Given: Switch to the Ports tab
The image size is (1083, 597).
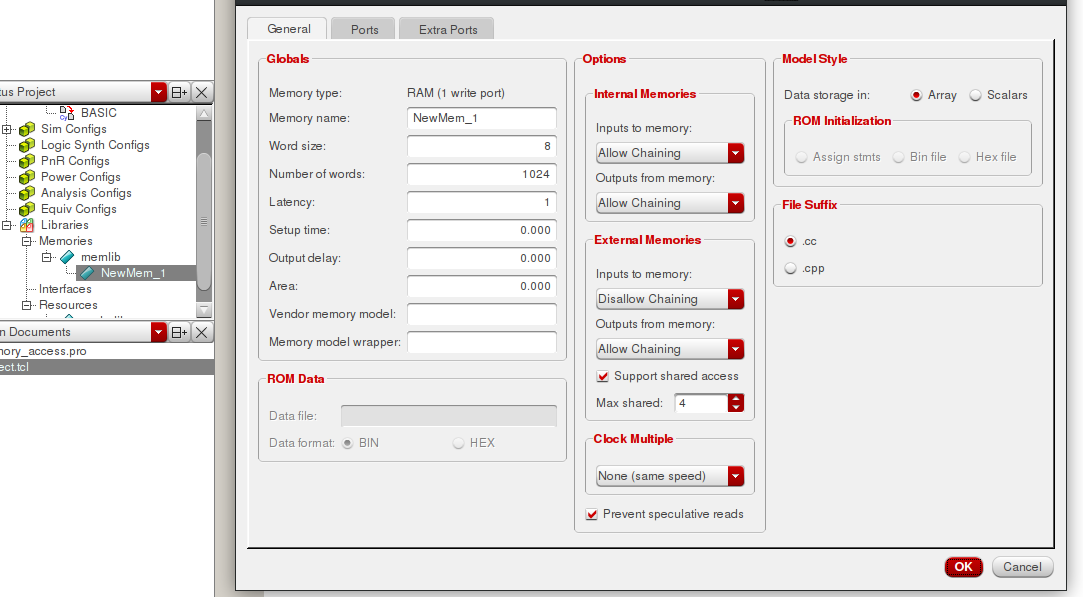Looking at the screenshot, I should coord(364,30).
